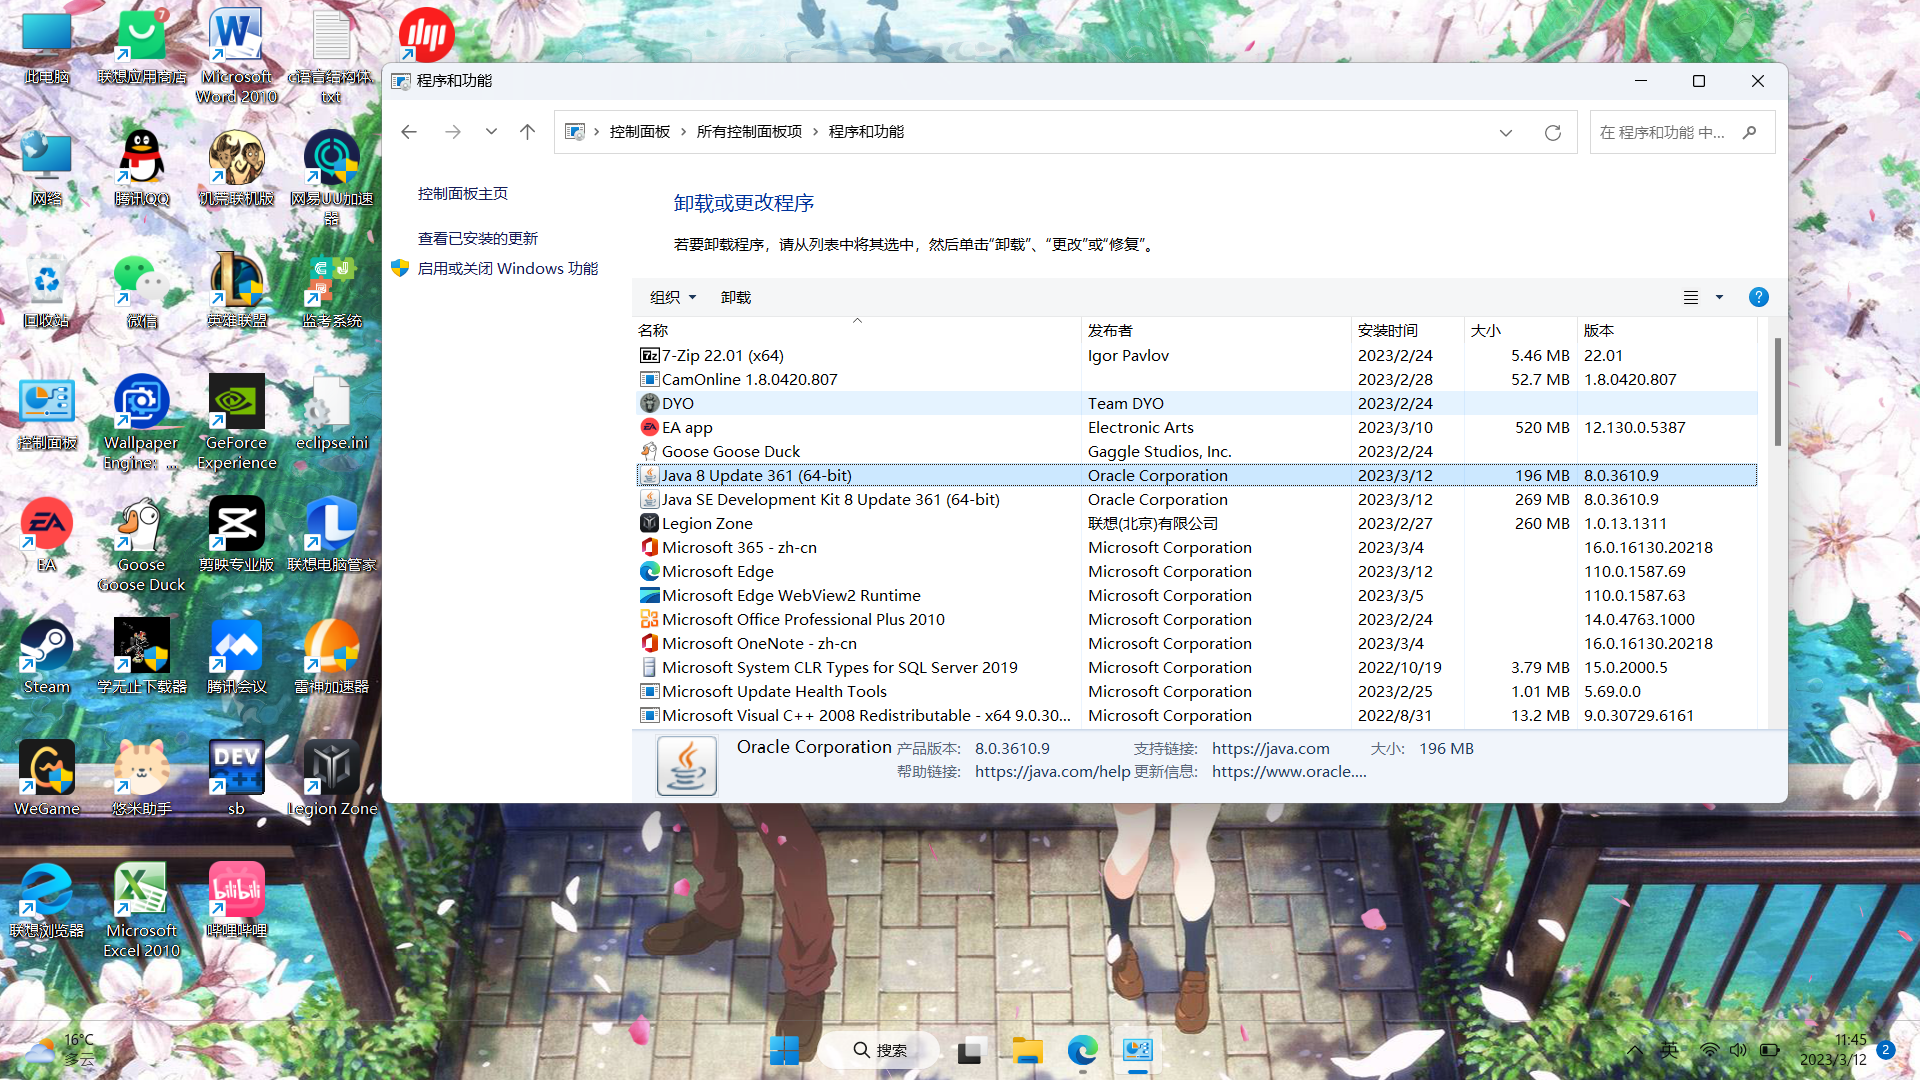1920x1080 pixels.
Task: Open the view options dropdown arrow
Action: 1719,297
